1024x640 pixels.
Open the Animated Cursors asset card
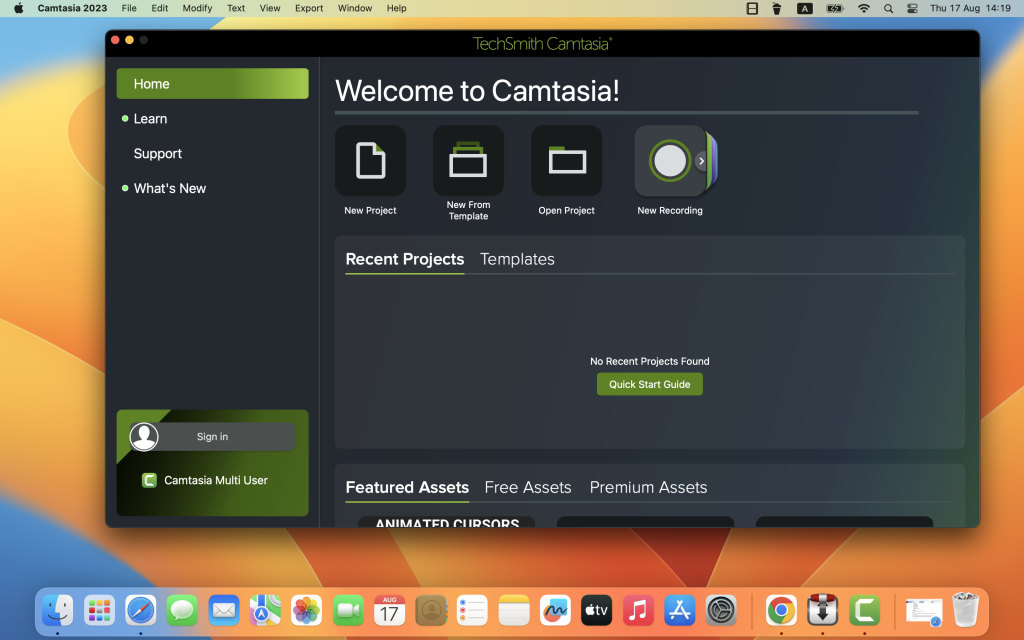coord(447,522)
